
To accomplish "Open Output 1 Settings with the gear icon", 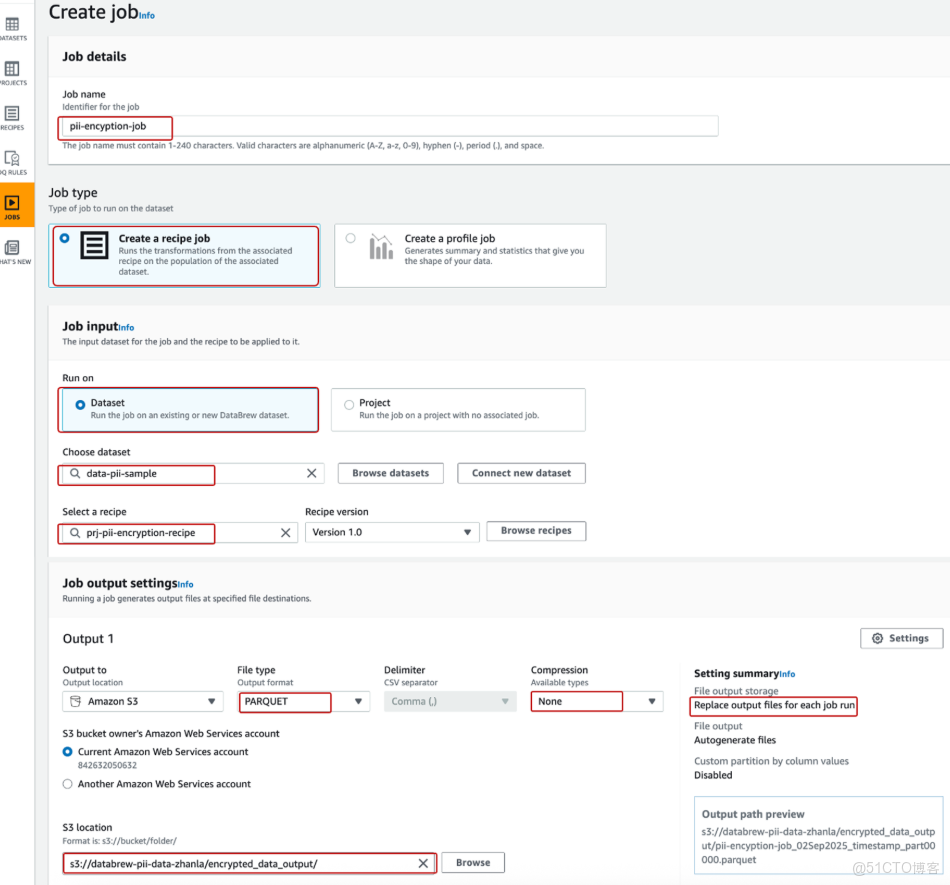I will [x=900, y=638].
